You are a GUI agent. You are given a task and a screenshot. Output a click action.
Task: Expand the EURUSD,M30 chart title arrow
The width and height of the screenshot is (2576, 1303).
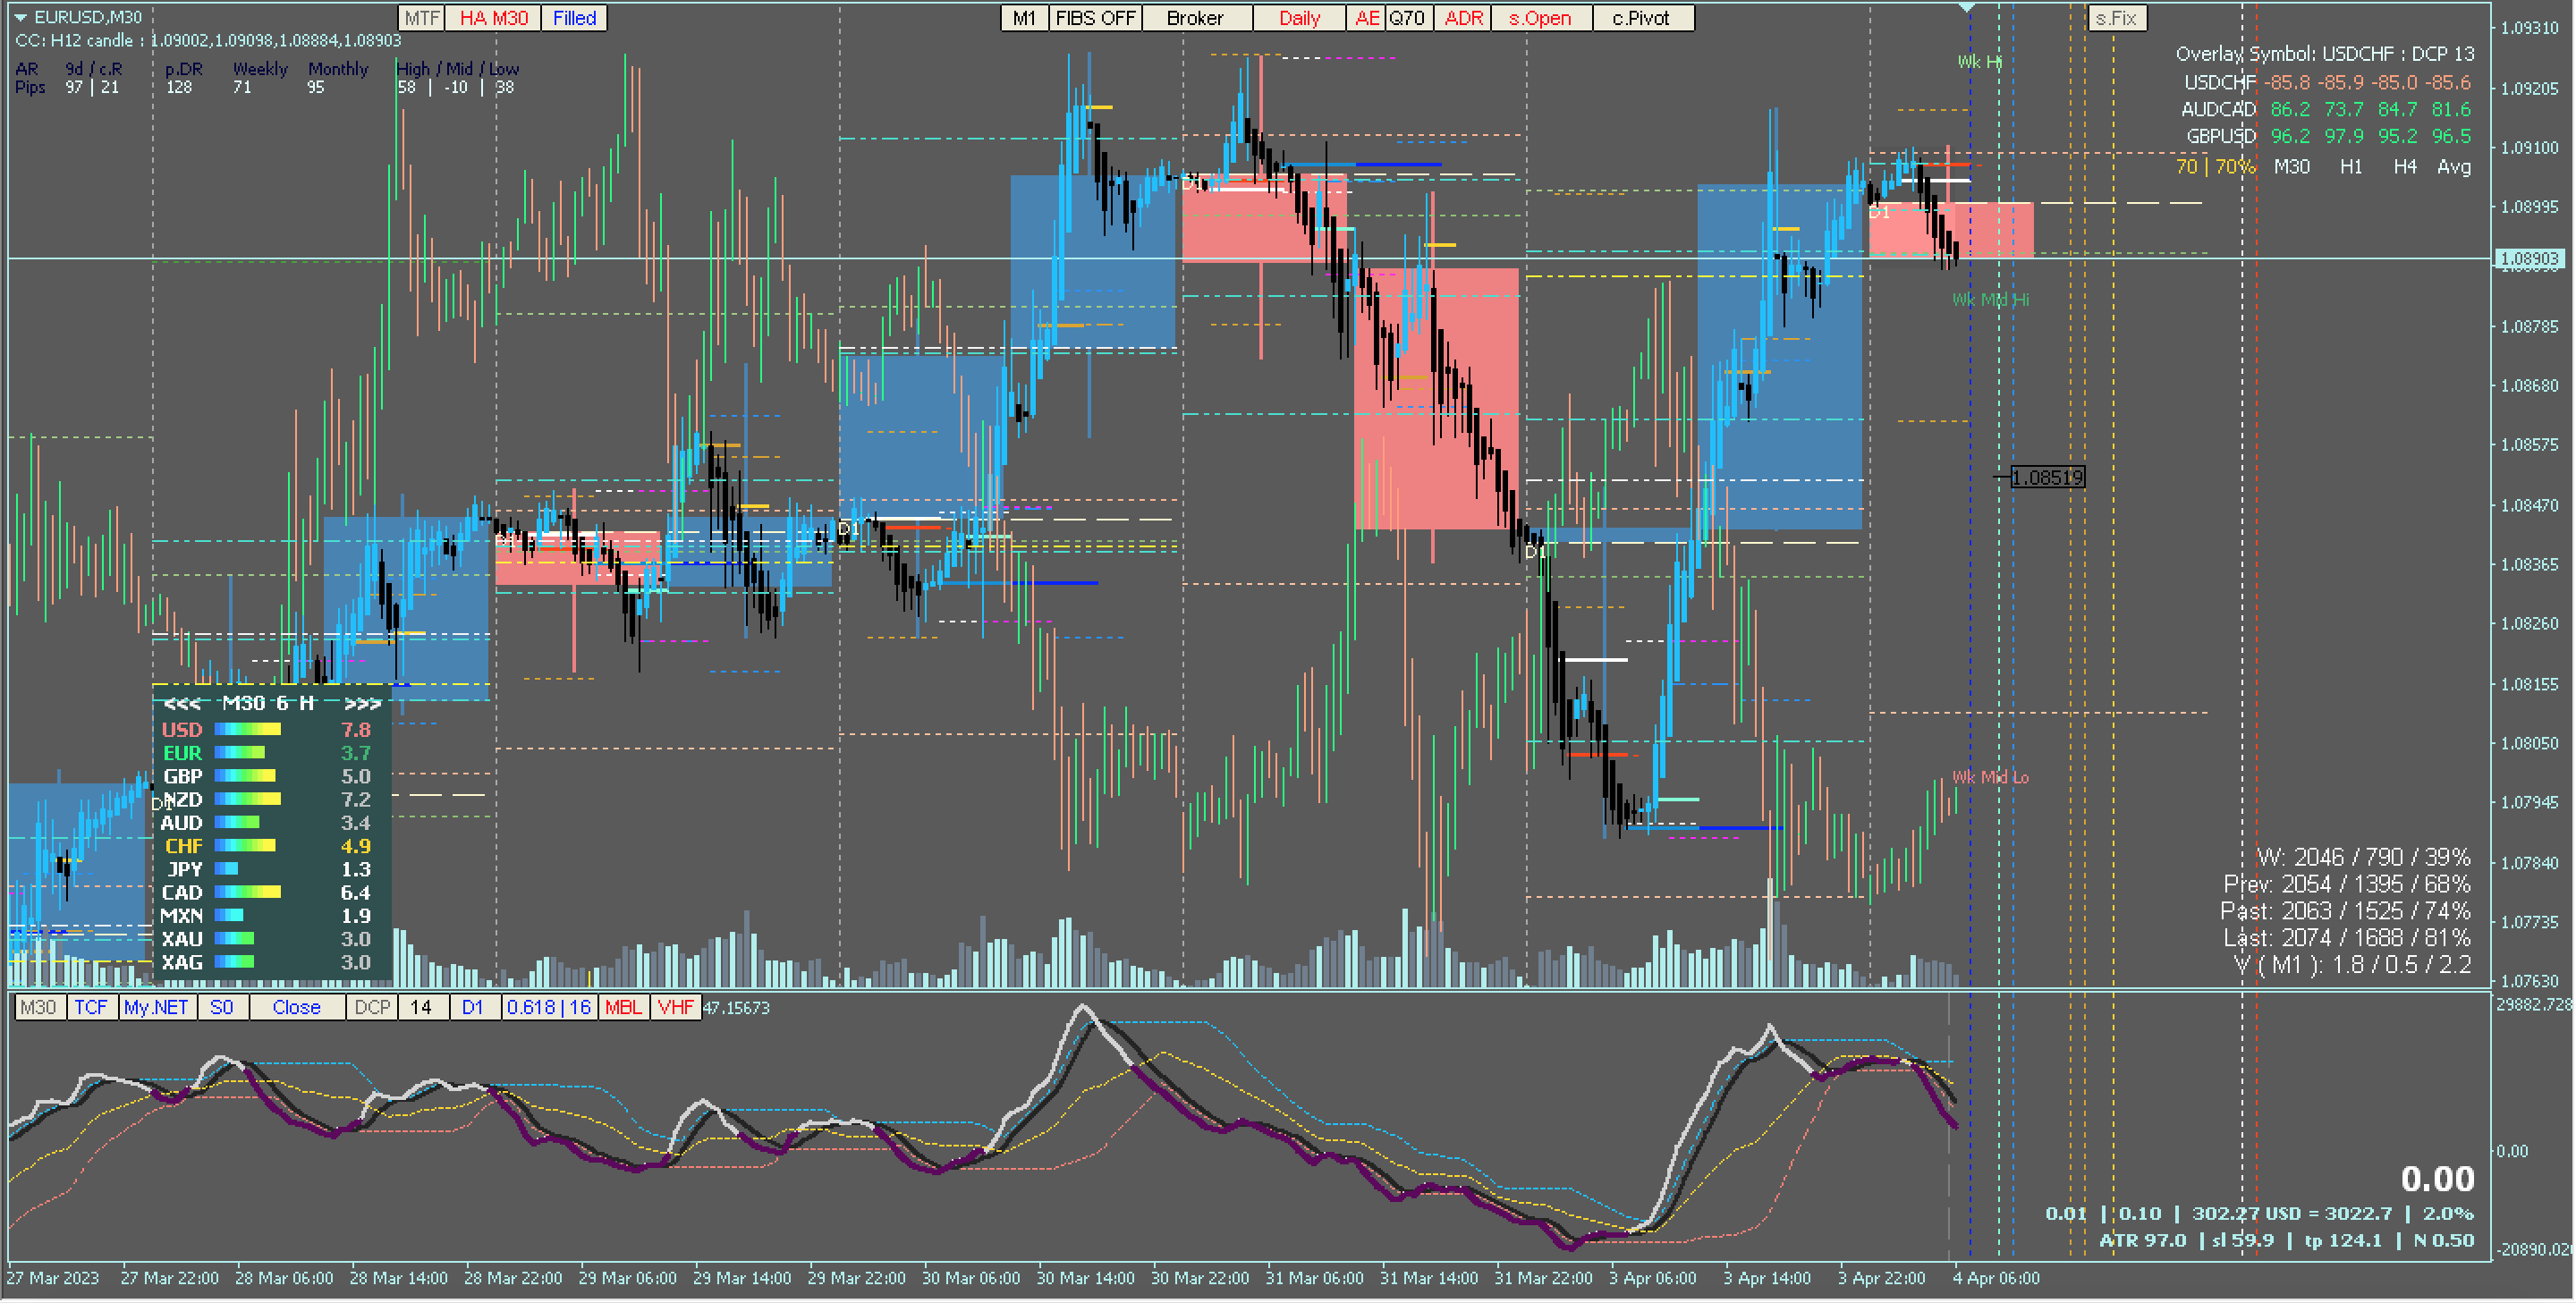coord(20,17)
